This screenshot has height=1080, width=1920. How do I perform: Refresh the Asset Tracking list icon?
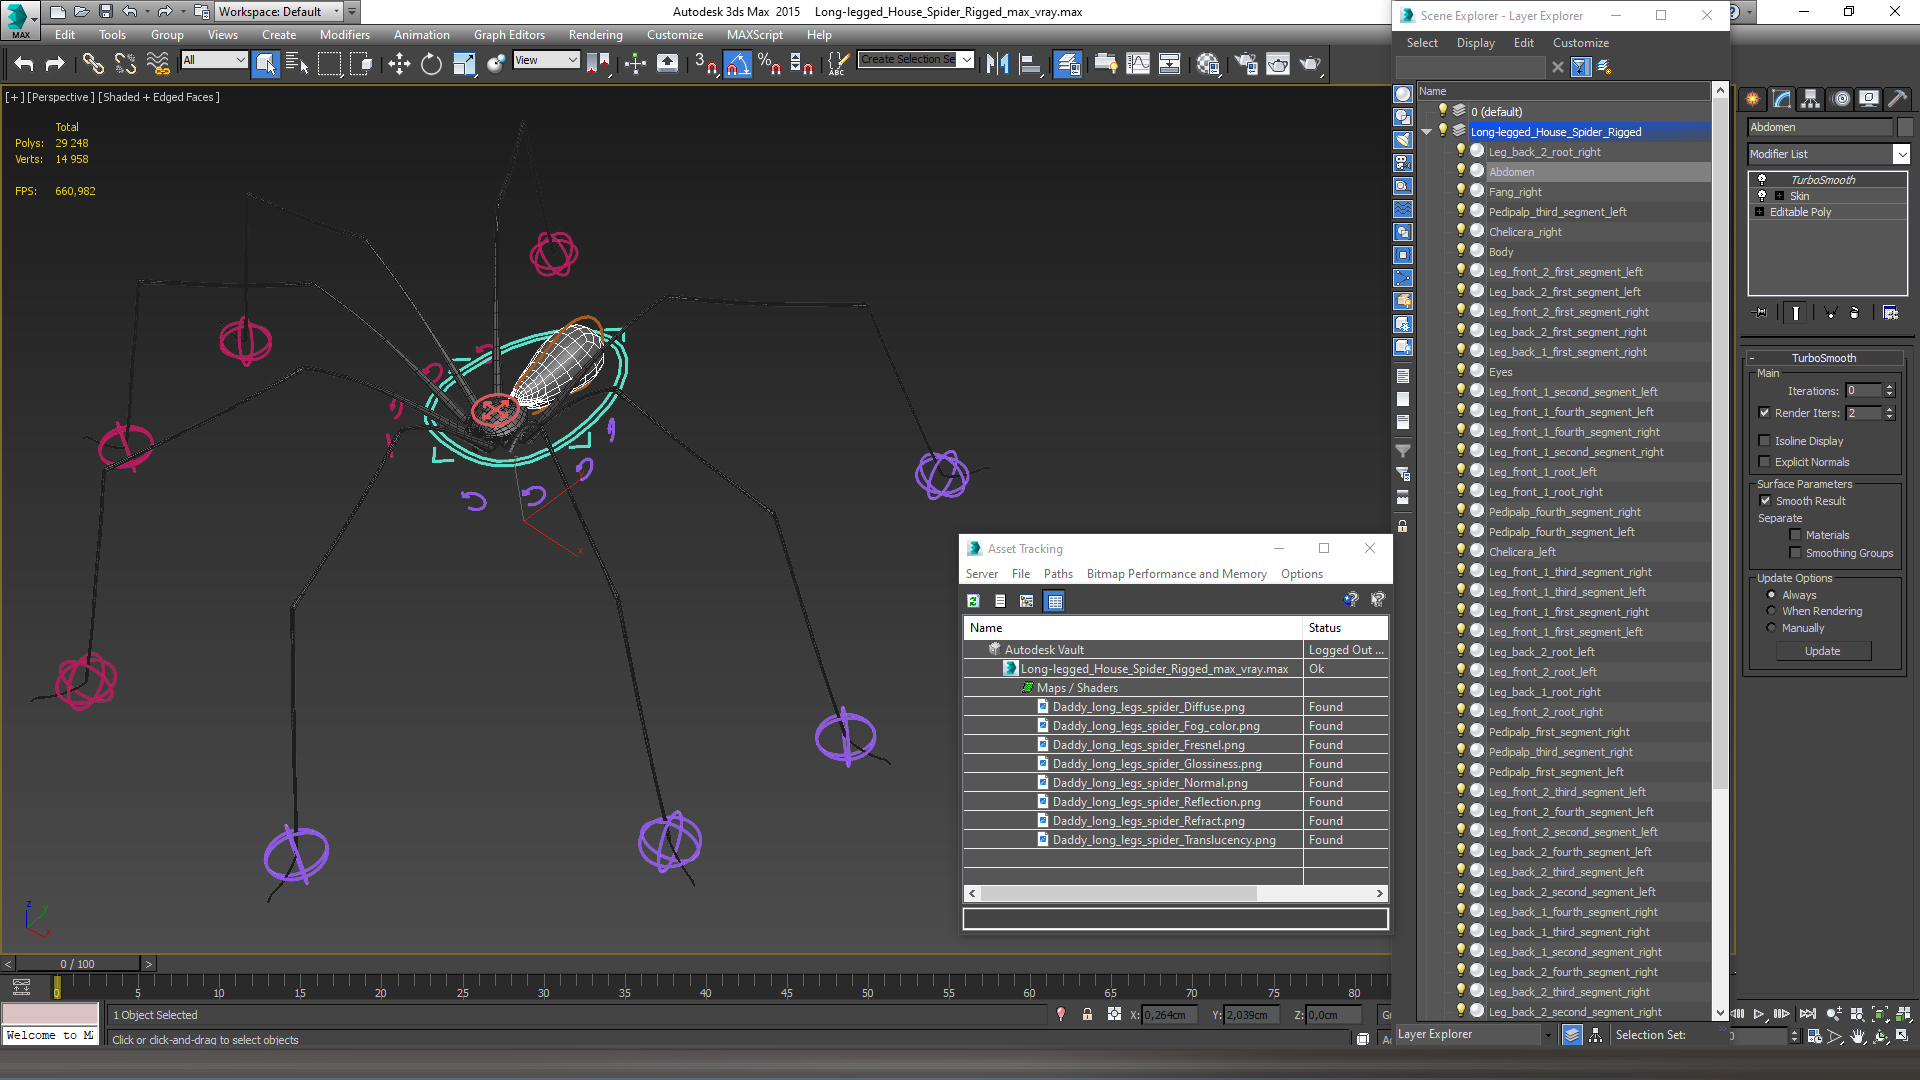coord(973,601)
